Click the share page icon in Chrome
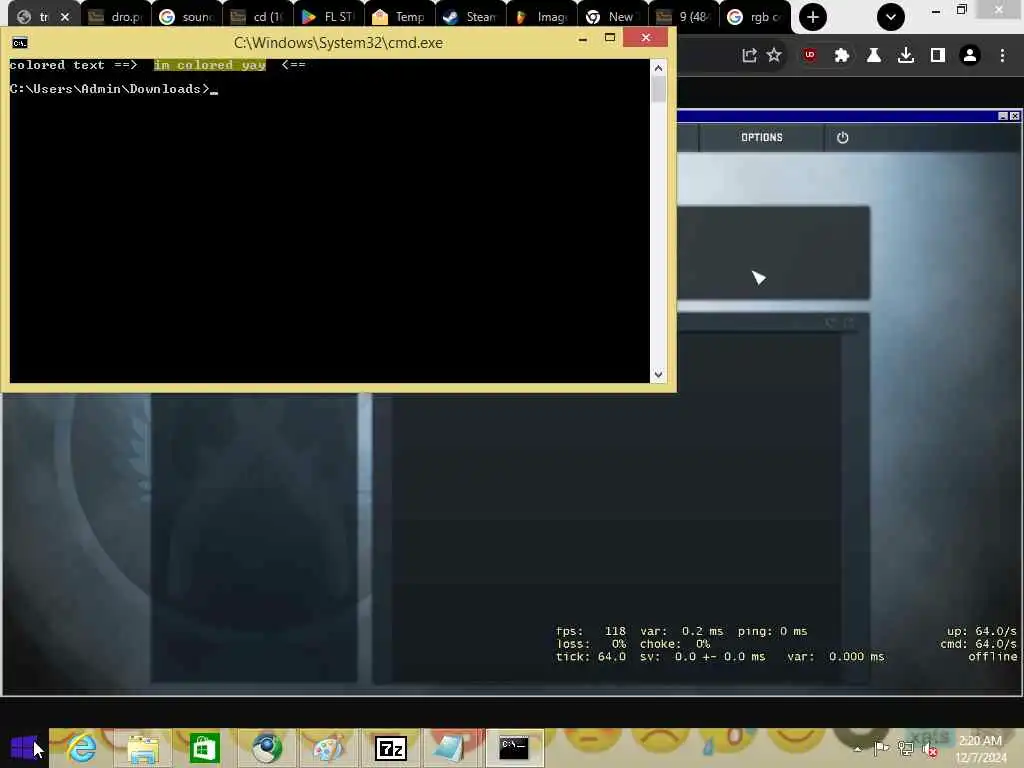Viewport: 1024px width, 768px height. pos(749,56)
